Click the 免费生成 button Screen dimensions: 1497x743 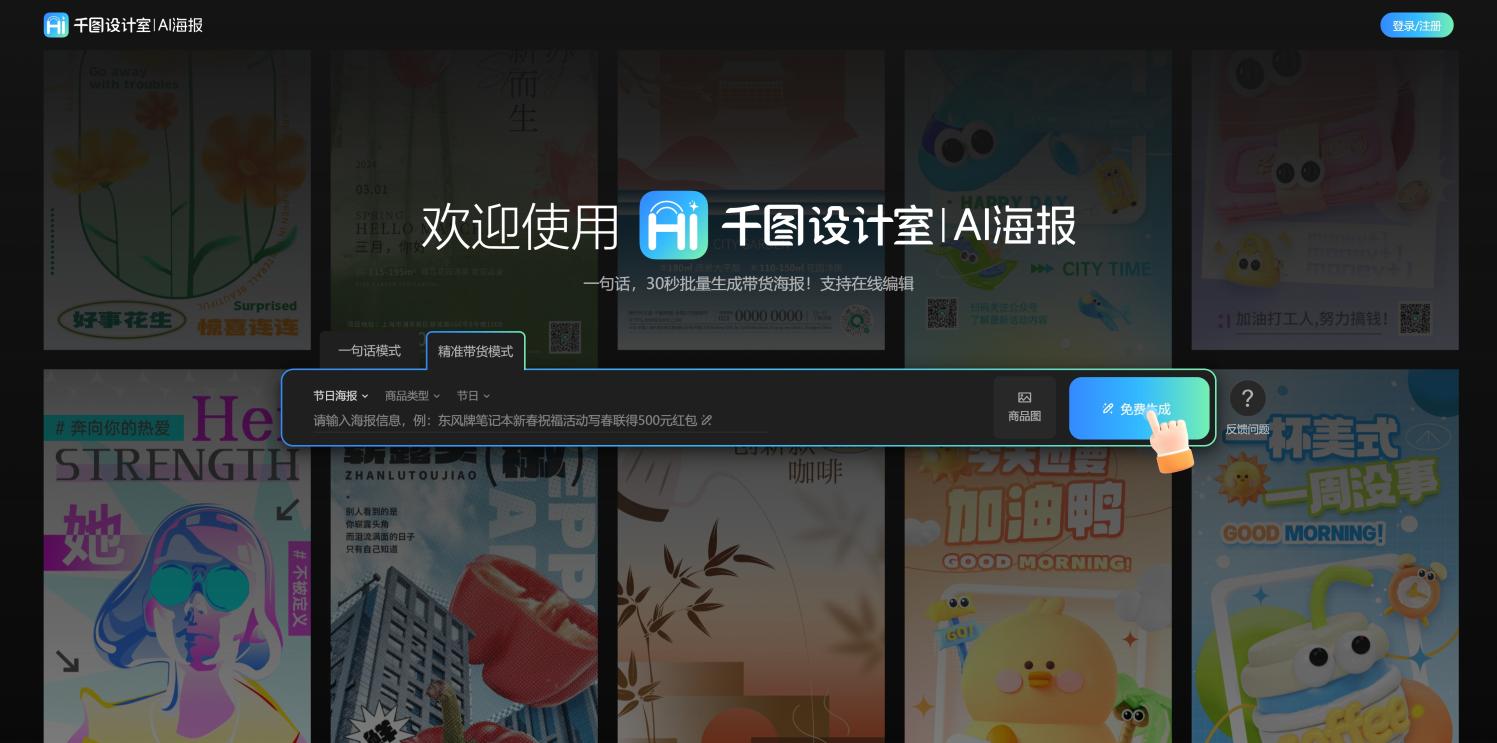pyautogui.click(x=1139, y=408)
